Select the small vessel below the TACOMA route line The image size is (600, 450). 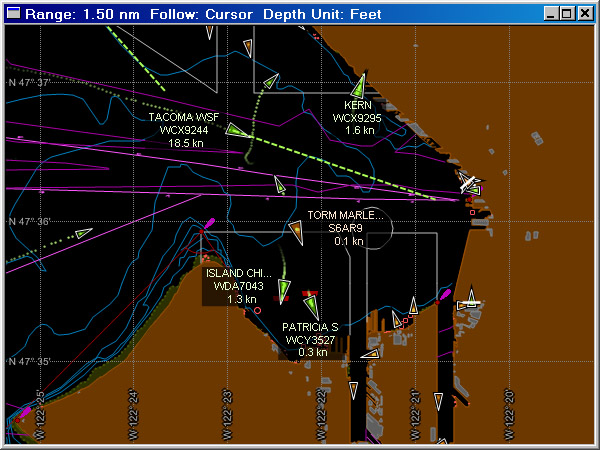[280, 184]
